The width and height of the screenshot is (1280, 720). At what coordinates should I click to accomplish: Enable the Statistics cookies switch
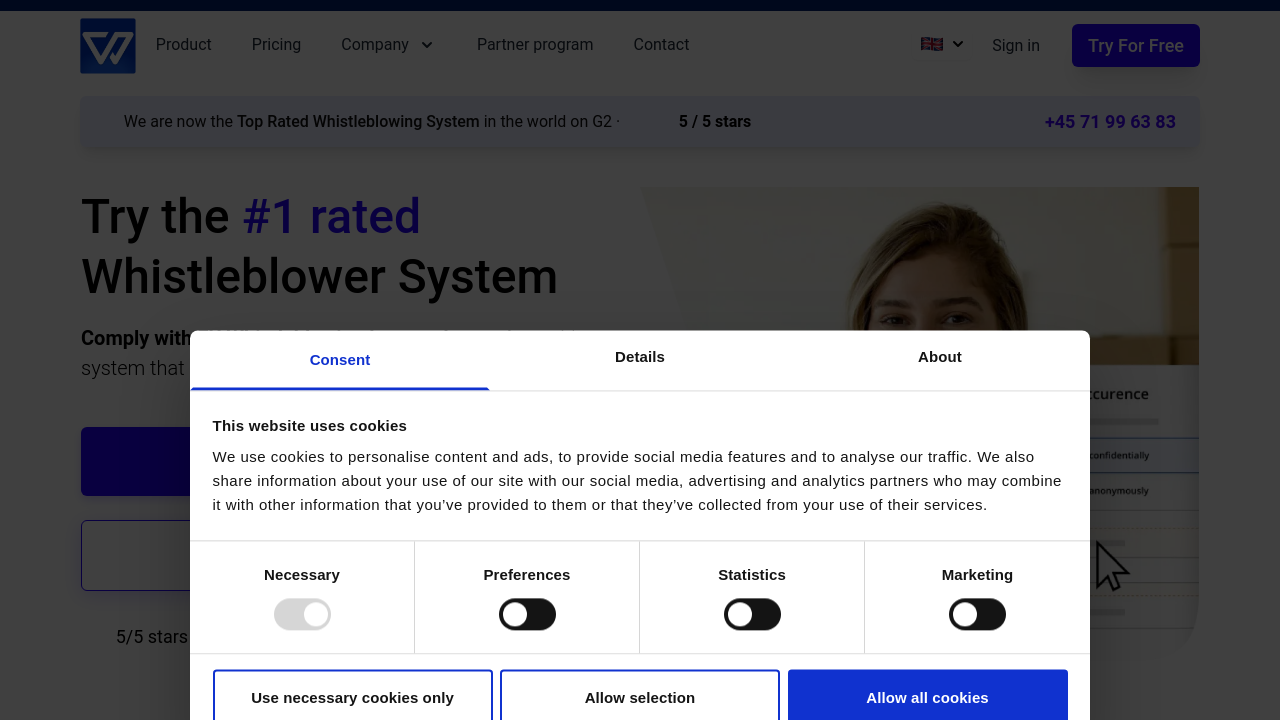pos(752,614)
